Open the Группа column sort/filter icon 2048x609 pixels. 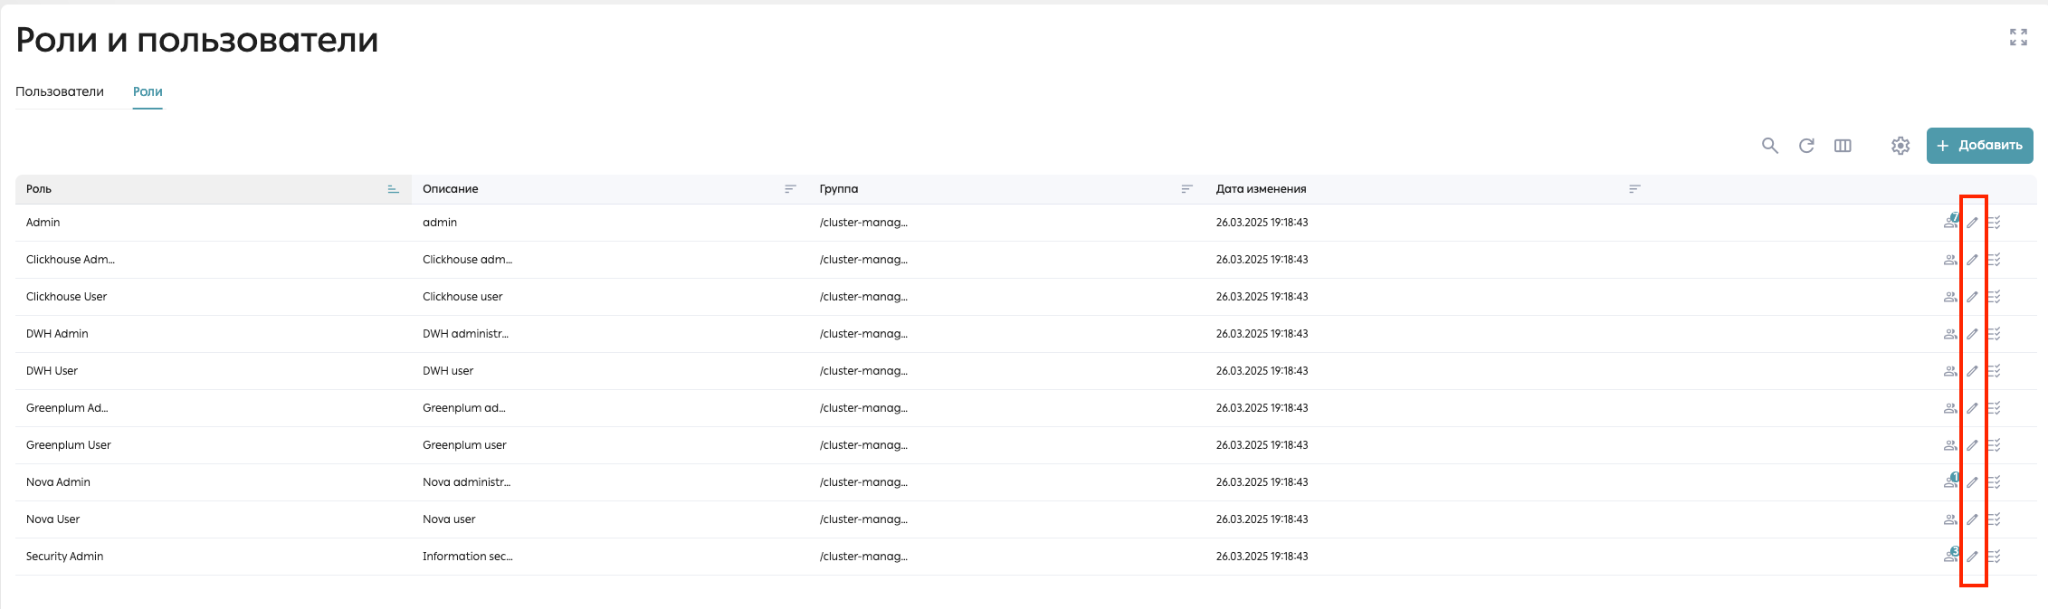tap(1187, 189)
